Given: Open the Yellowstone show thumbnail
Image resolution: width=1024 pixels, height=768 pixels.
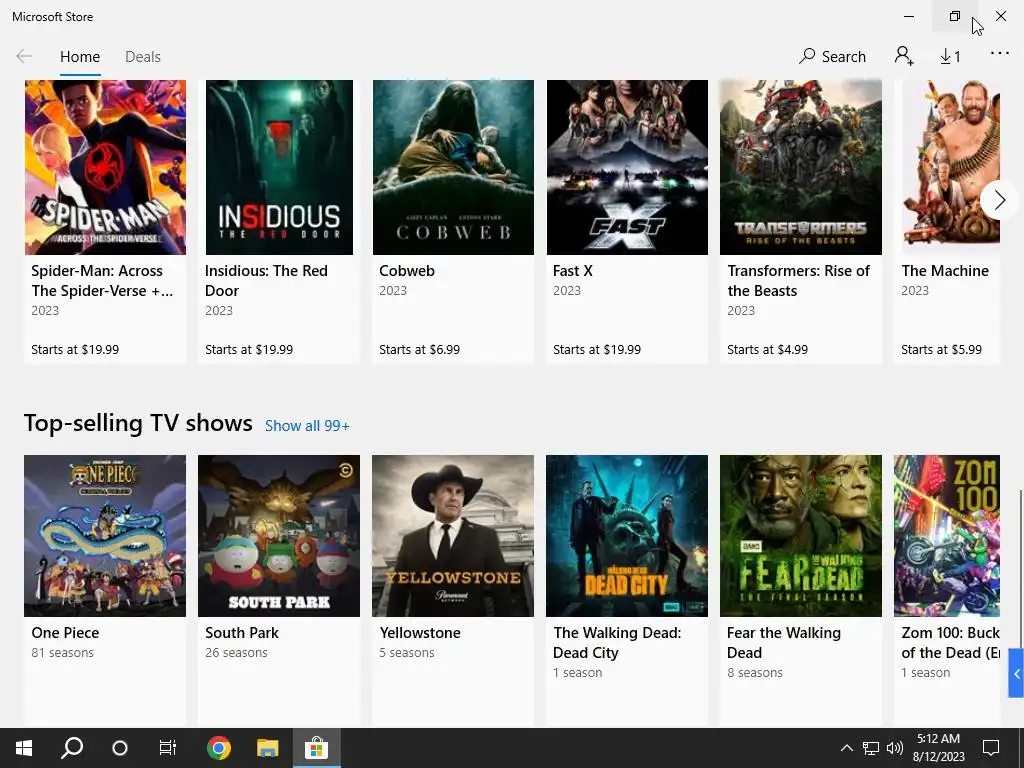Looking at the screenshot, I should point(453,536).
